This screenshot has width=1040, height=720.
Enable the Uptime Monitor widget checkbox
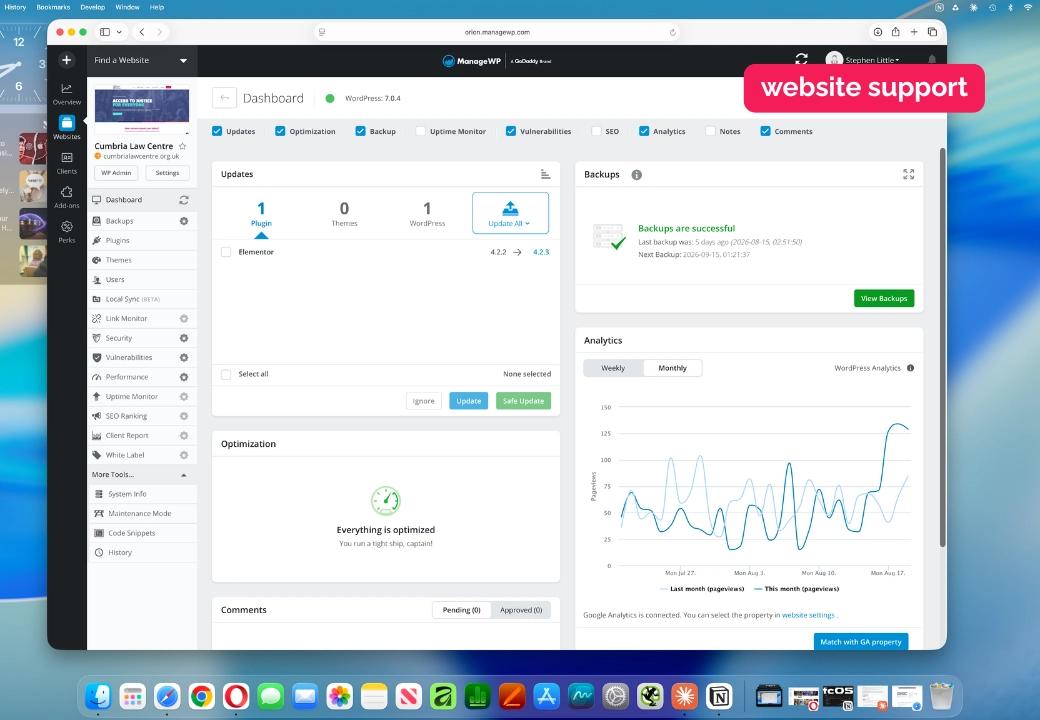coord(421,131)
